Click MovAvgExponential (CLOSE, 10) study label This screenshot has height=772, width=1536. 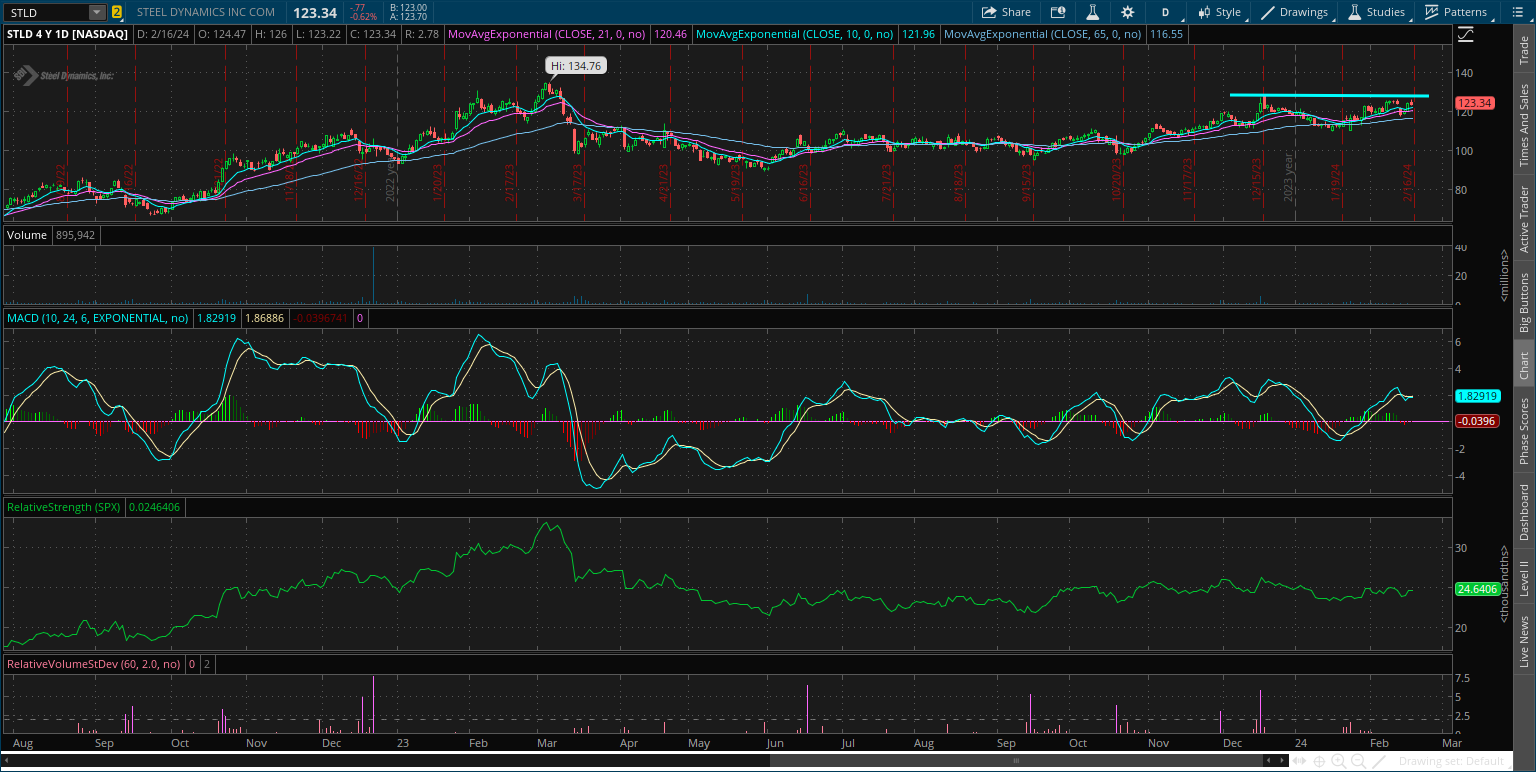[x=795, y=34]
